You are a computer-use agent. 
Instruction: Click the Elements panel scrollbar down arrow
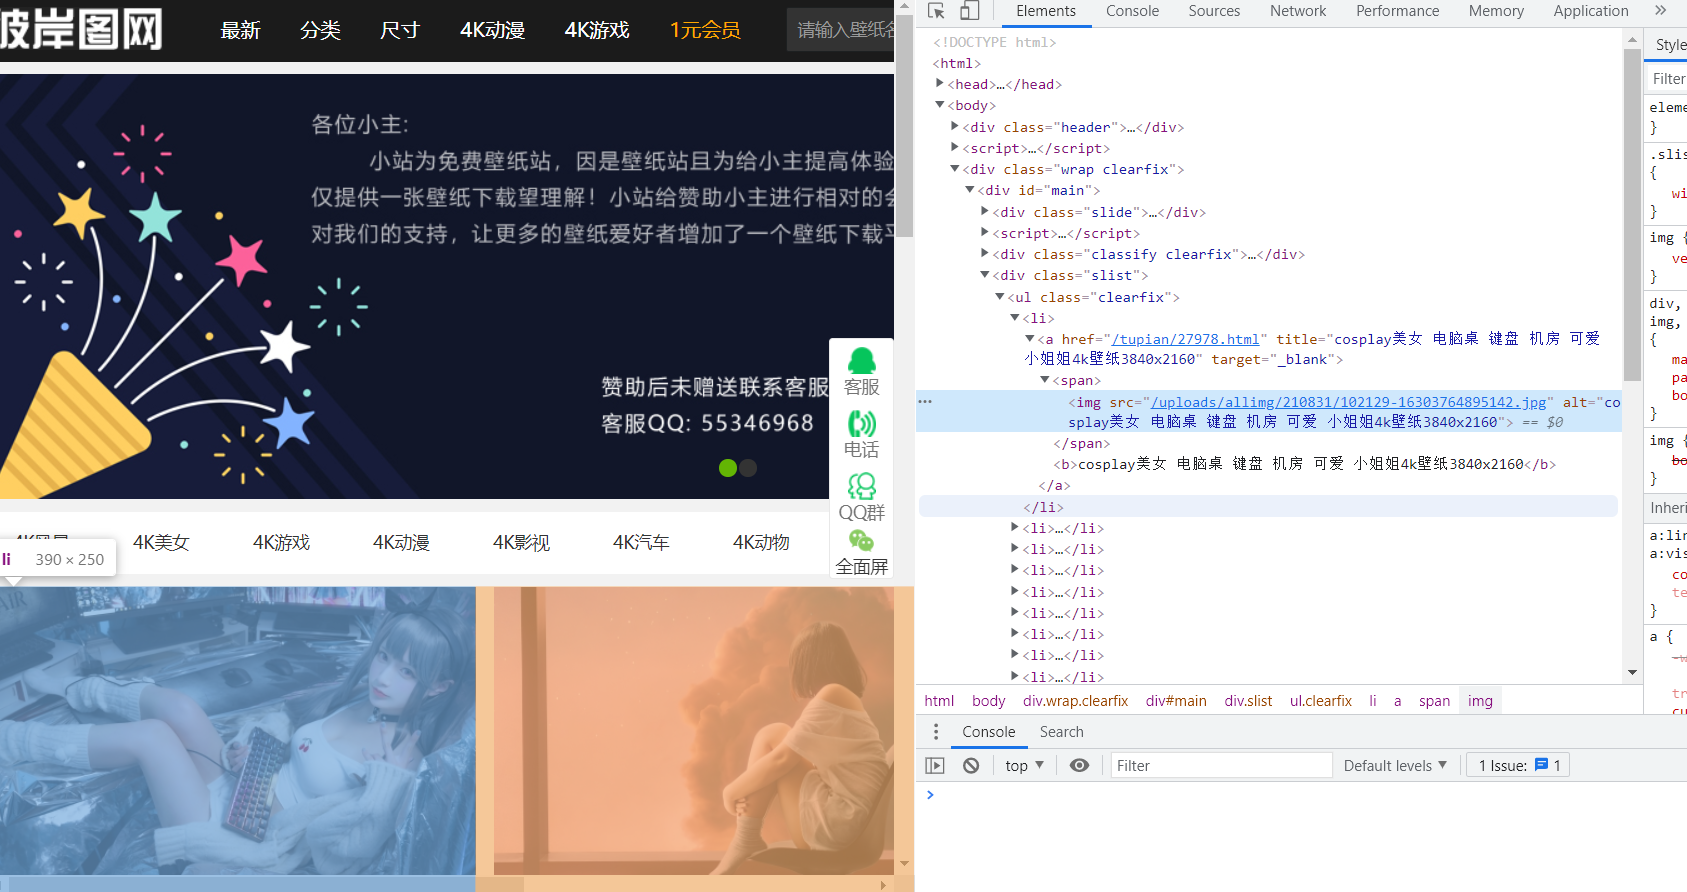point(1633,673)
